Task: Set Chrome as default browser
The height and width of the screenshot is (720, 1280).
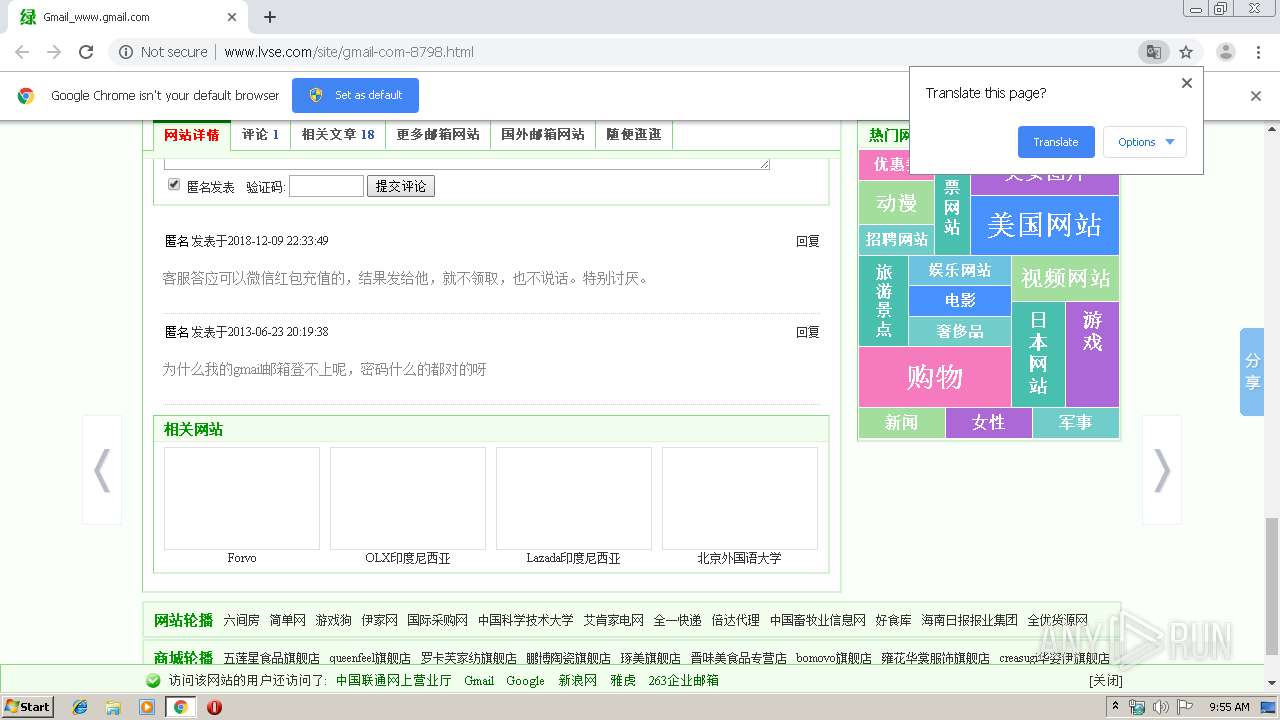Action: pyautogui.click(x=355, y=95)
